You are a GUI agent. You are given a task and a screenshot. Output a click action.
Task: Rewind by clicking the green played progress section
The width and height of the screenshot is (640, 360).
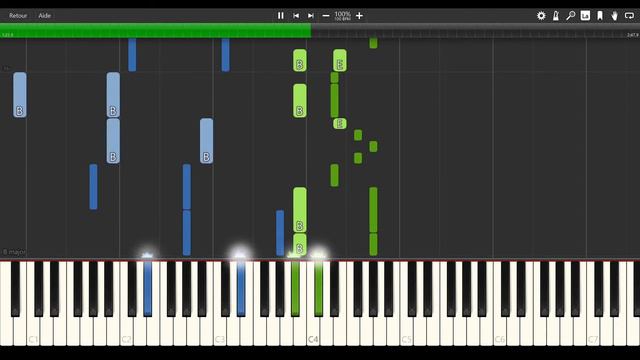pyautogui.click(x=156, y=31)
